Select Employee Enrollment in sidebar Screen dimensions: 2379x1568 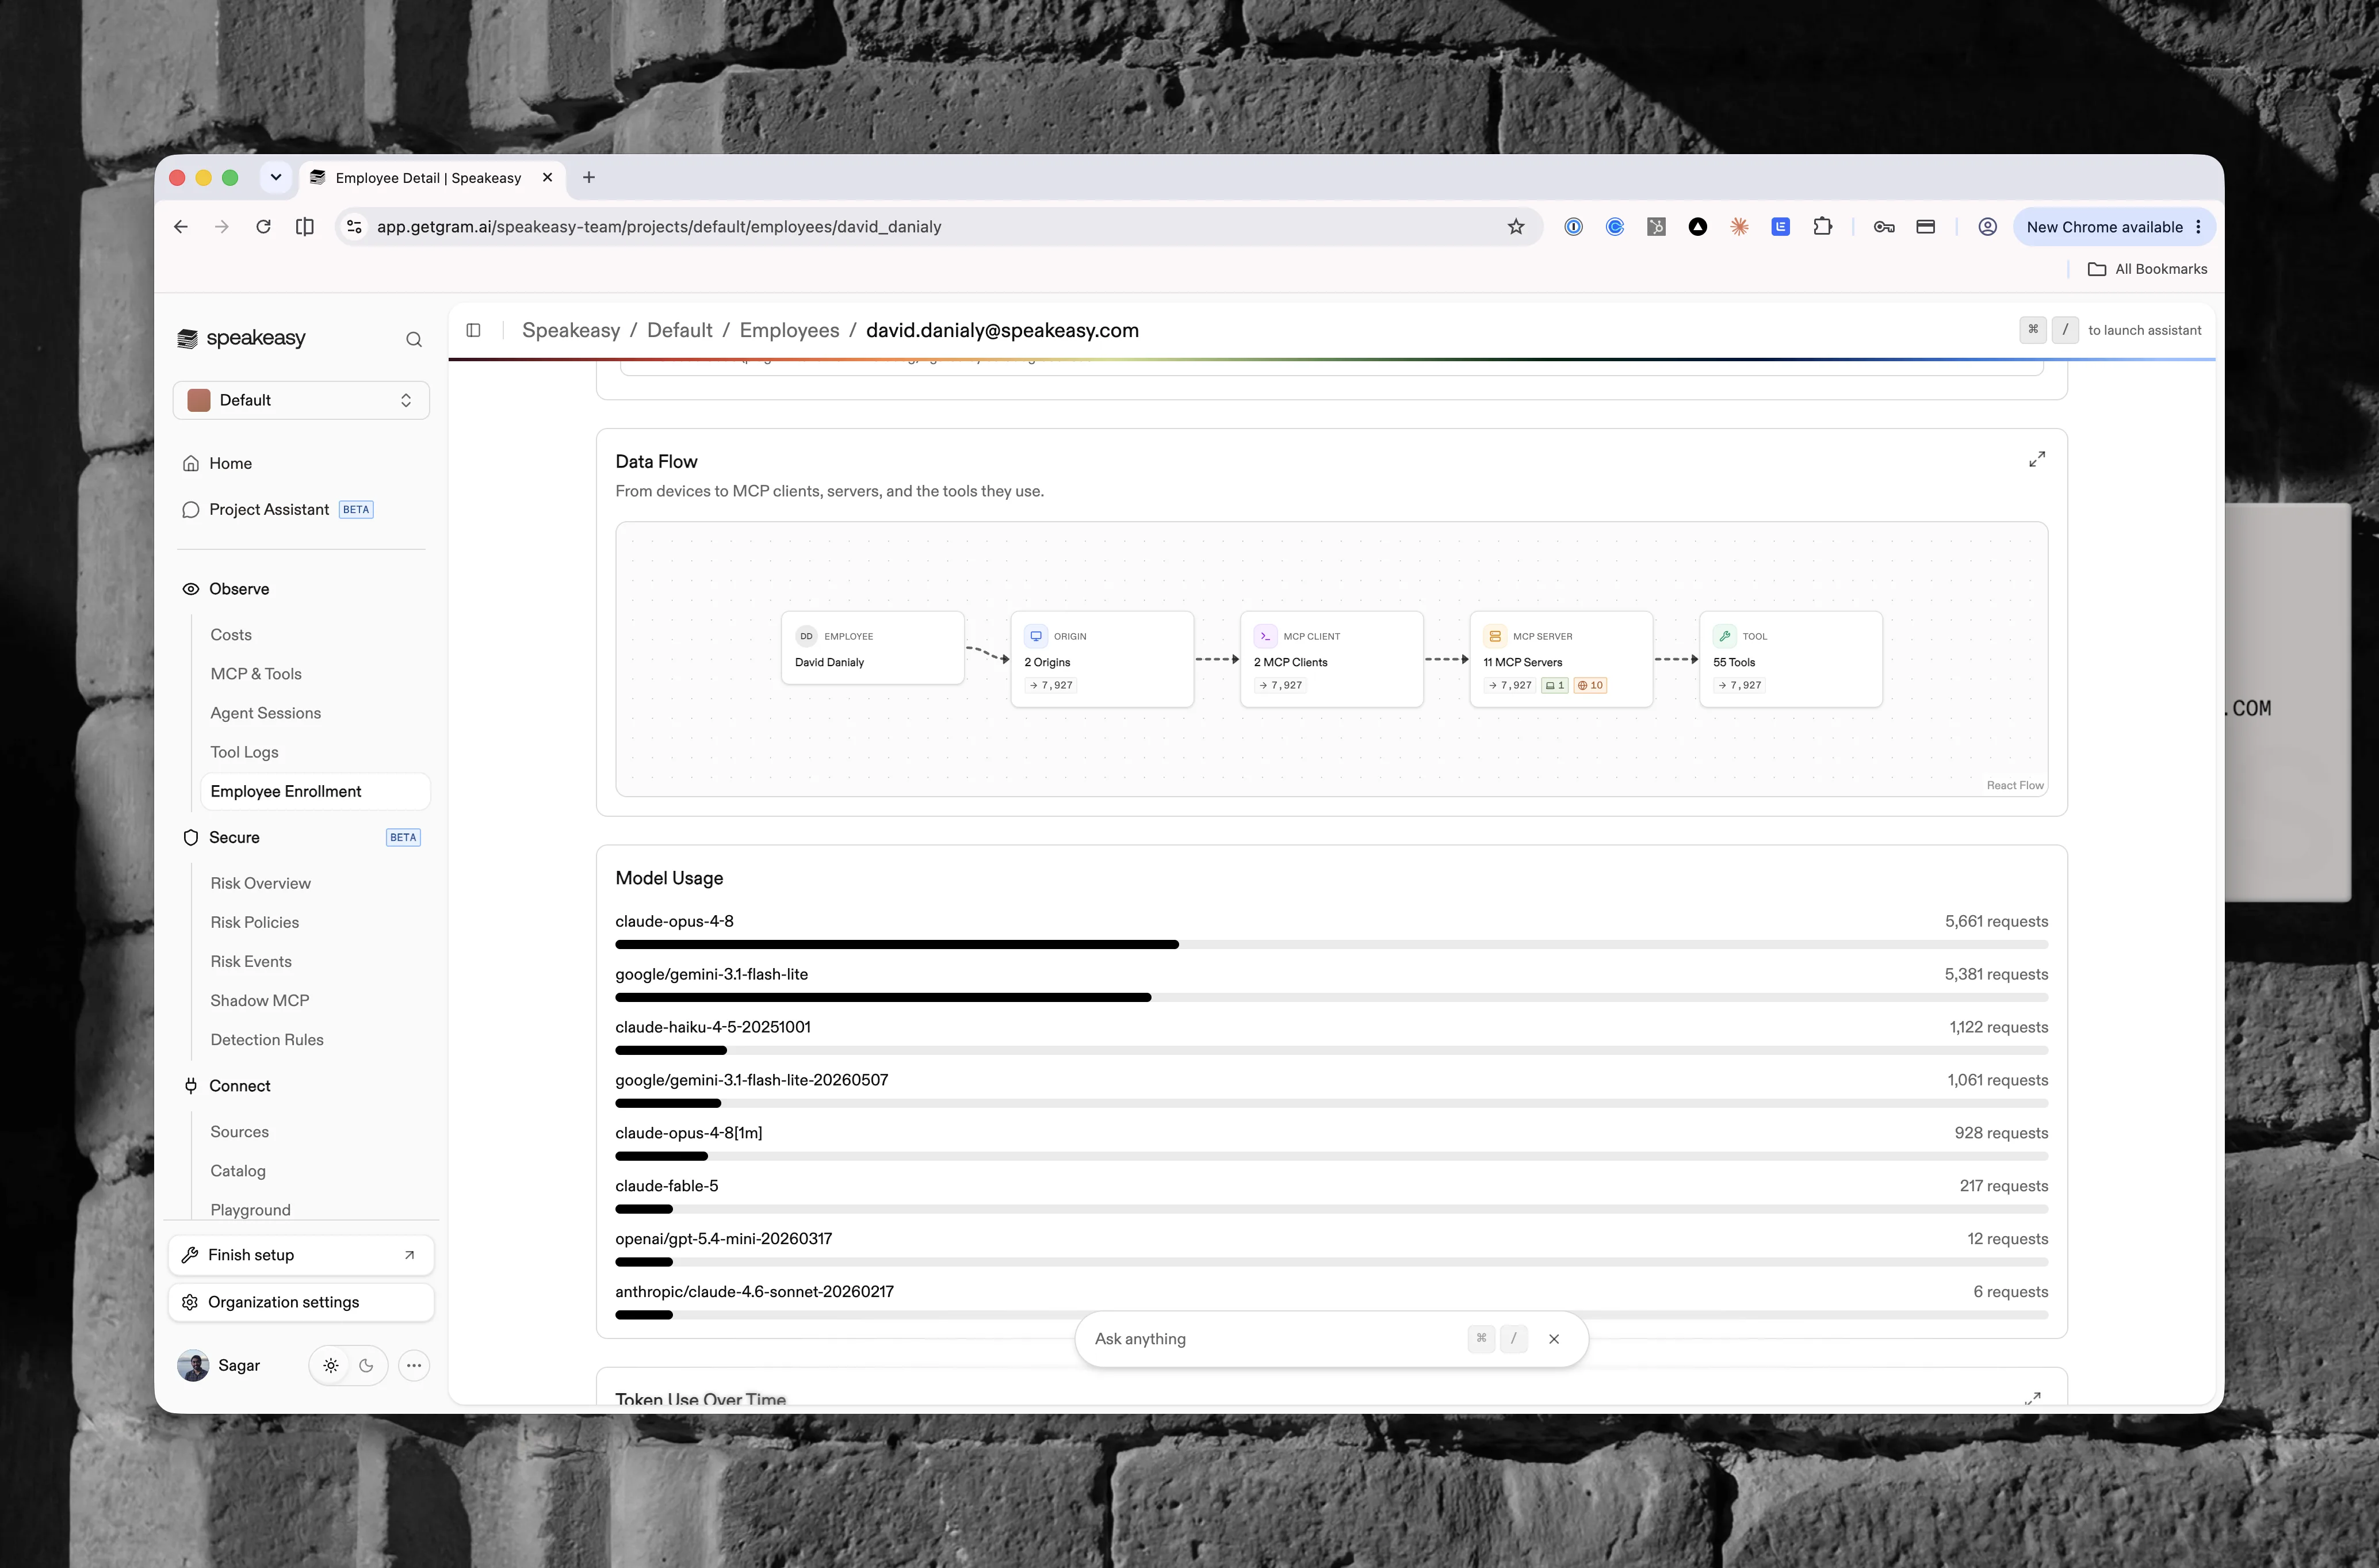[x=315, y=791]
